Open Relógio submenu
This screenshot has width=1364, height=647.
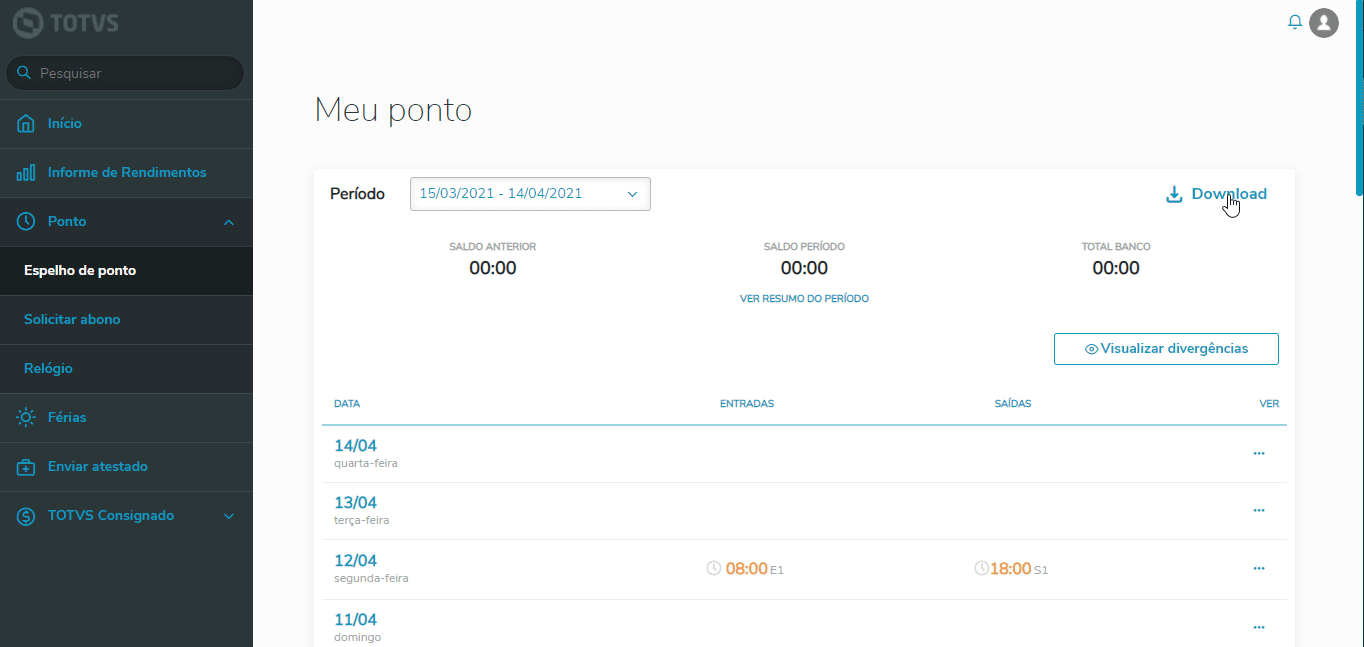coord(126,369)
